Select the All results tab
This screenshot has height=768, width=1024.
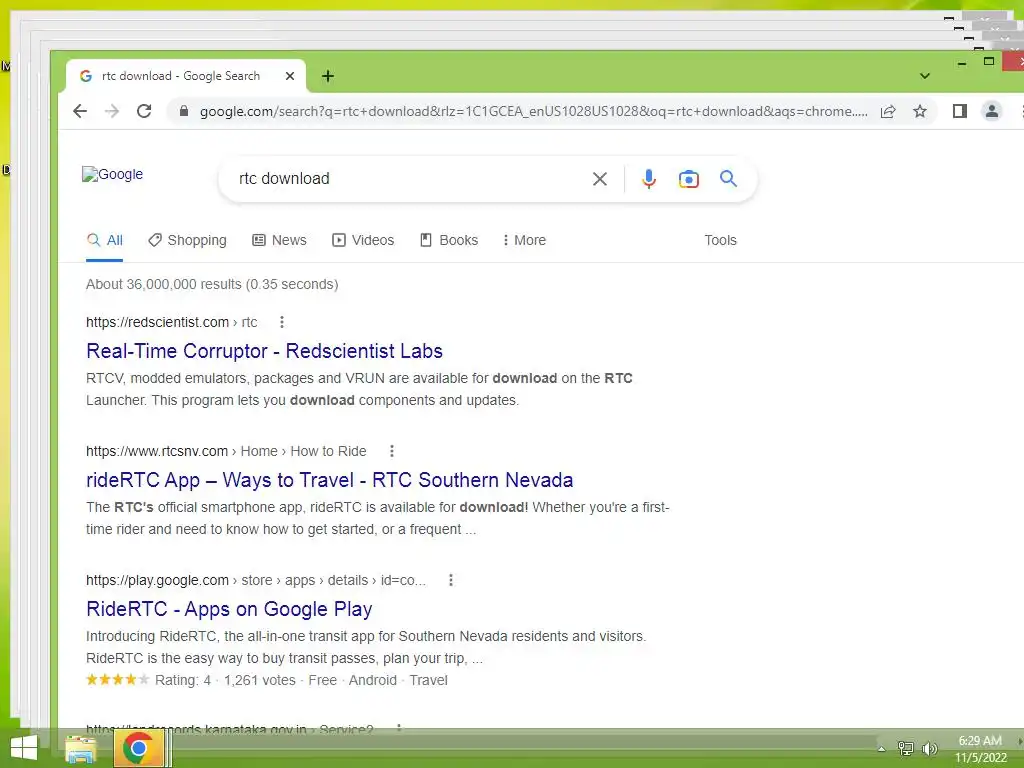pyautogui.click(x=104, y=240)
